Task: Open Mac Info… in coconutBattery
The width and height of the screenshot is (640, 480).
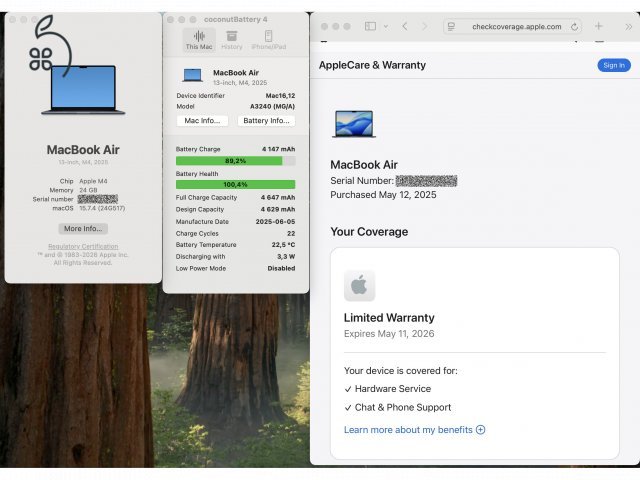Action: (x=202, y=121)
